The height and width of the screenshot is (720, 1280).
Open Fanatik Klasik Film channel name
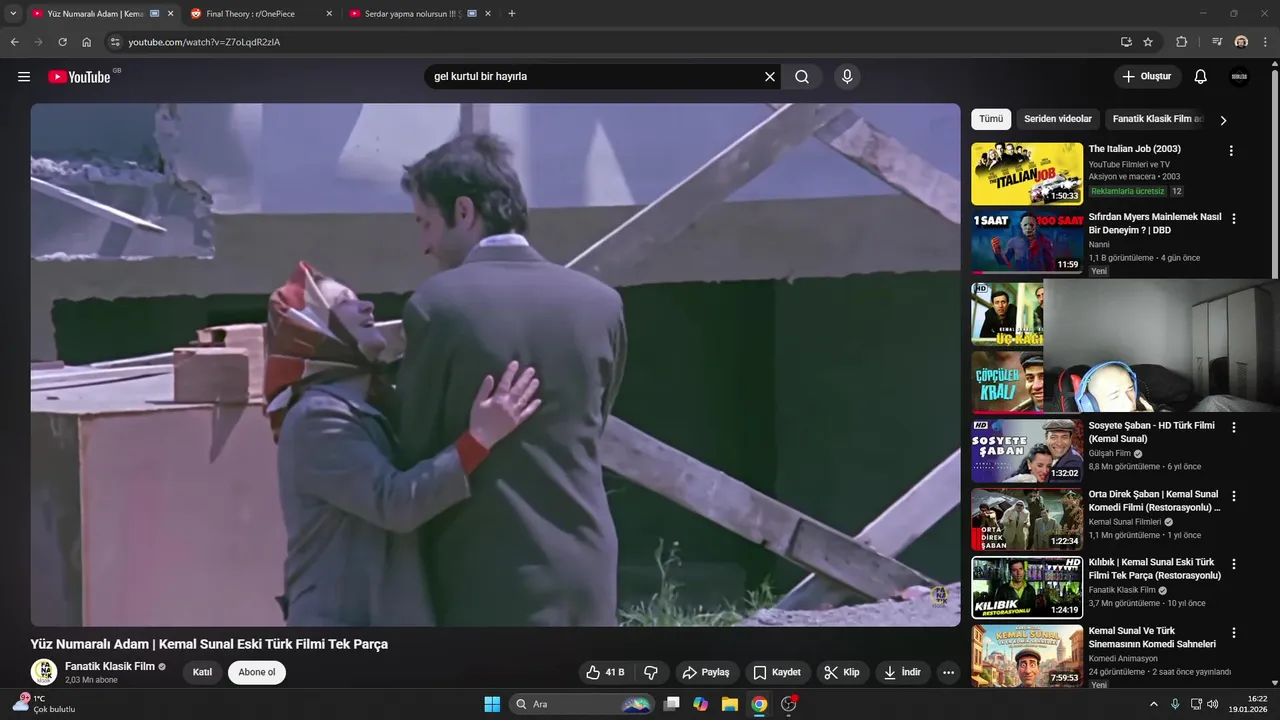point(110,666)
